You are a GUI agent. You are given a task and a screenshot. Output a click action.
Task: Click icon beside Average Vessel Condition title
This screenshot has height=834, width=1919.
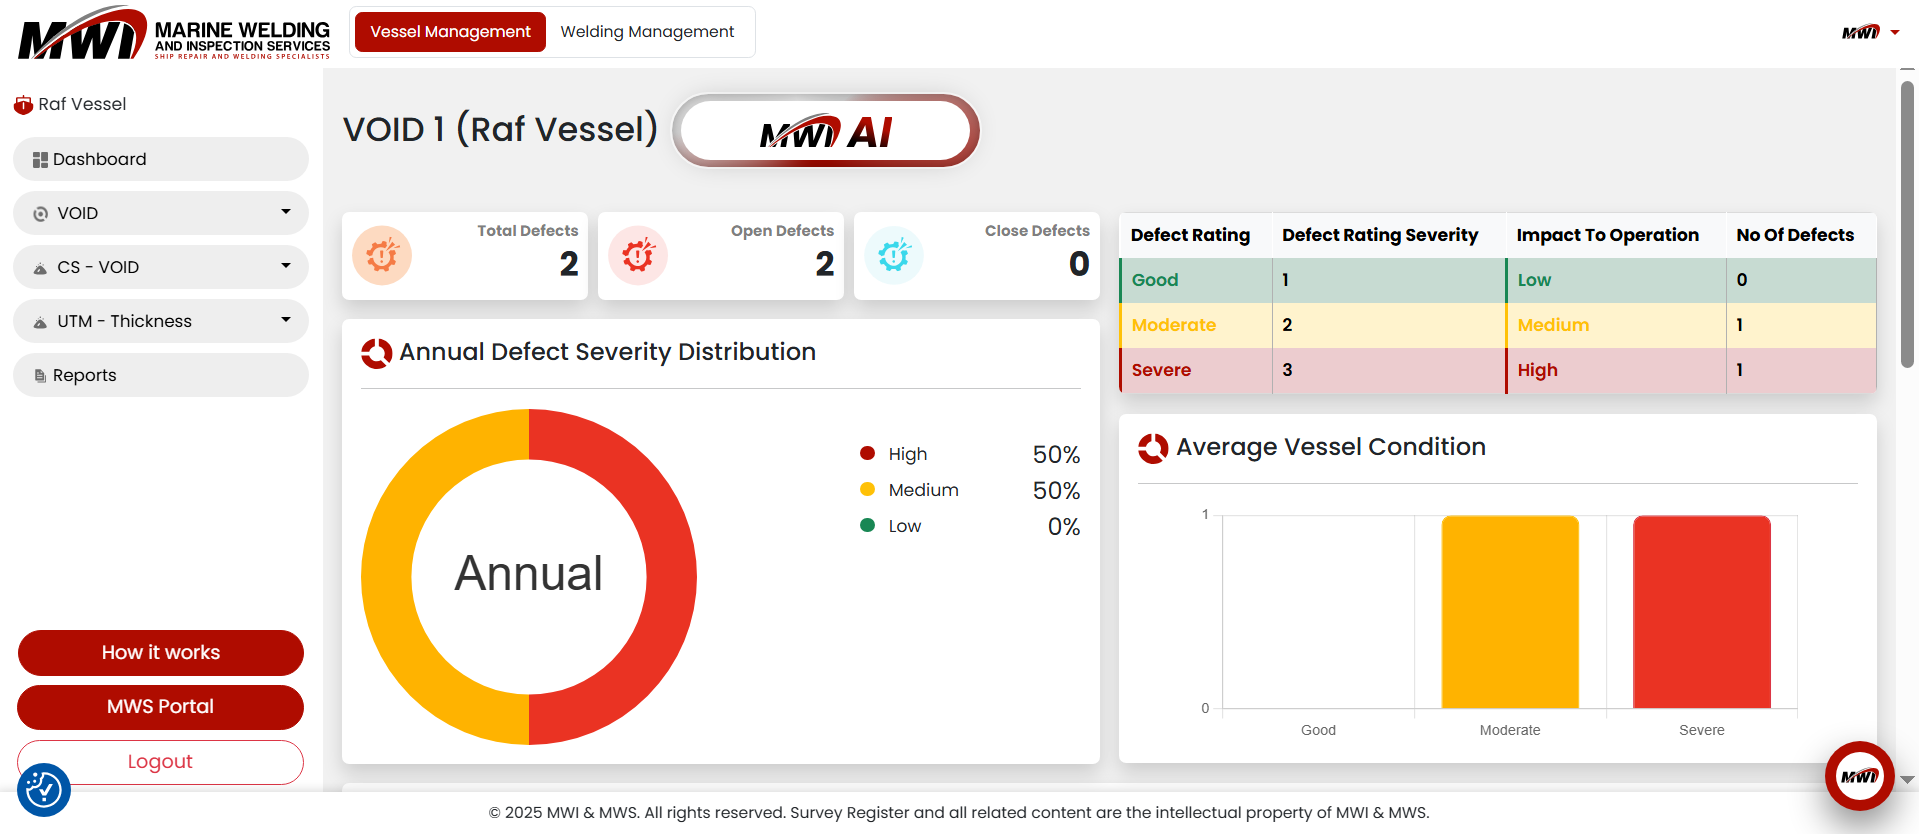point(1153,448)
